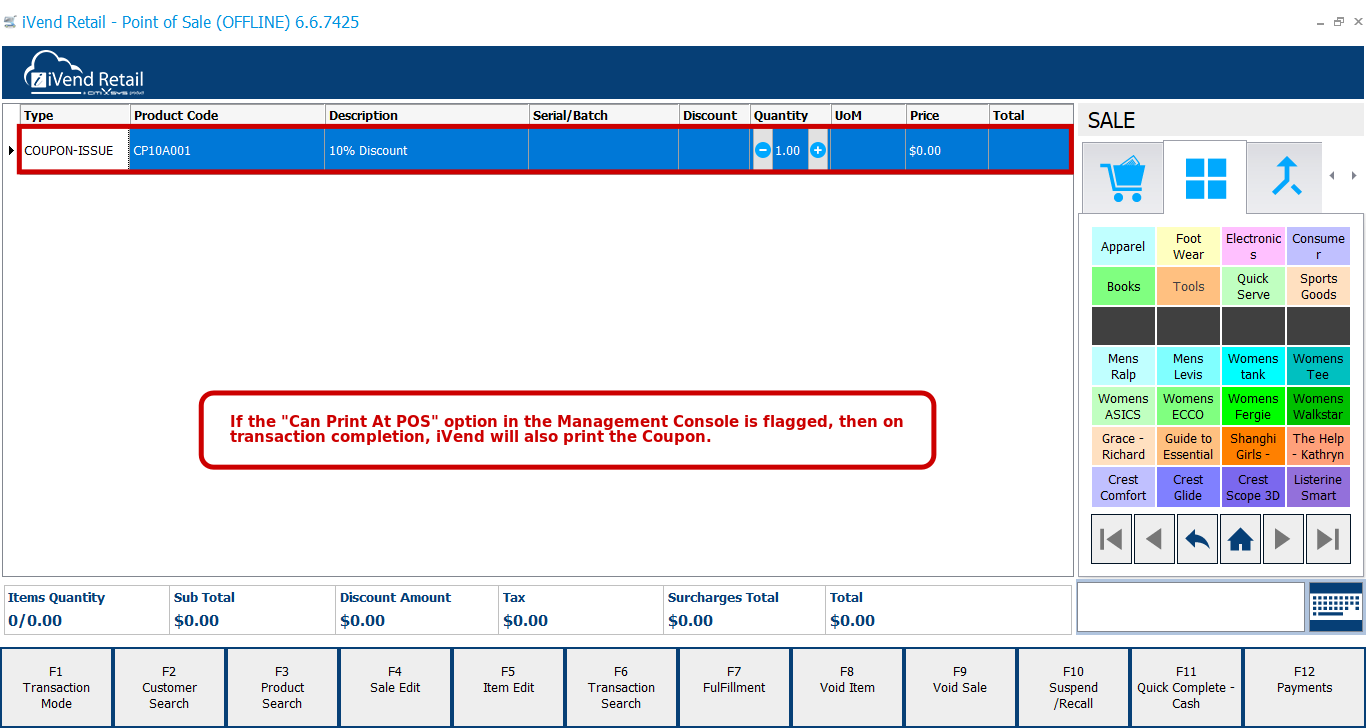
Task: Click the 10% Discount description cell
Action: (x=426, y=150)
